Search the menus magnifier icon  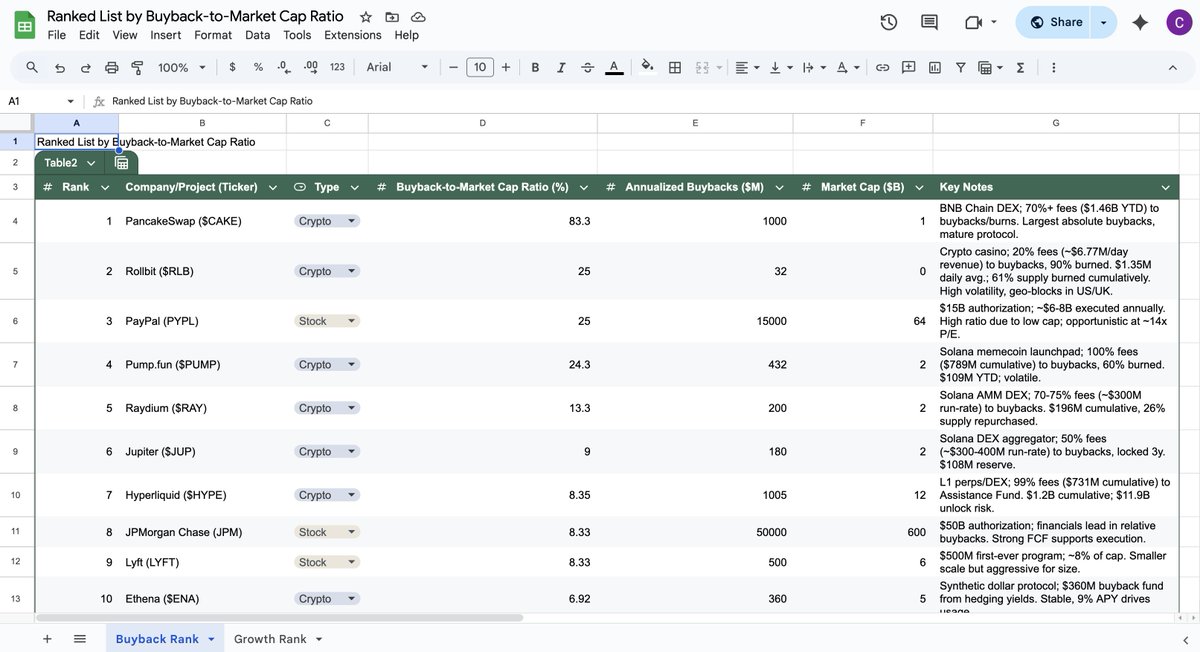point(32,67)
